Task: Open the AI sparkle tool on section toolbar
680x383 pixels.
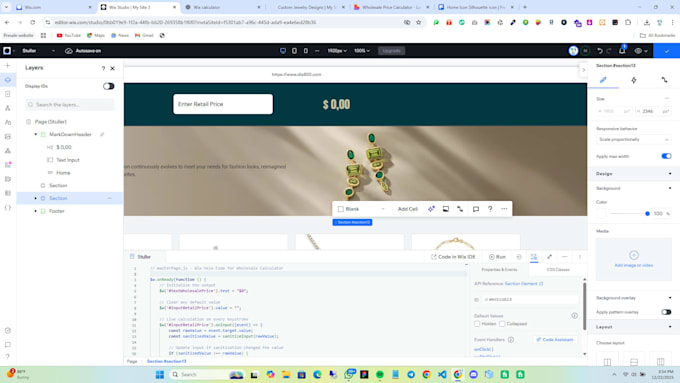Action: click(432, 209)
